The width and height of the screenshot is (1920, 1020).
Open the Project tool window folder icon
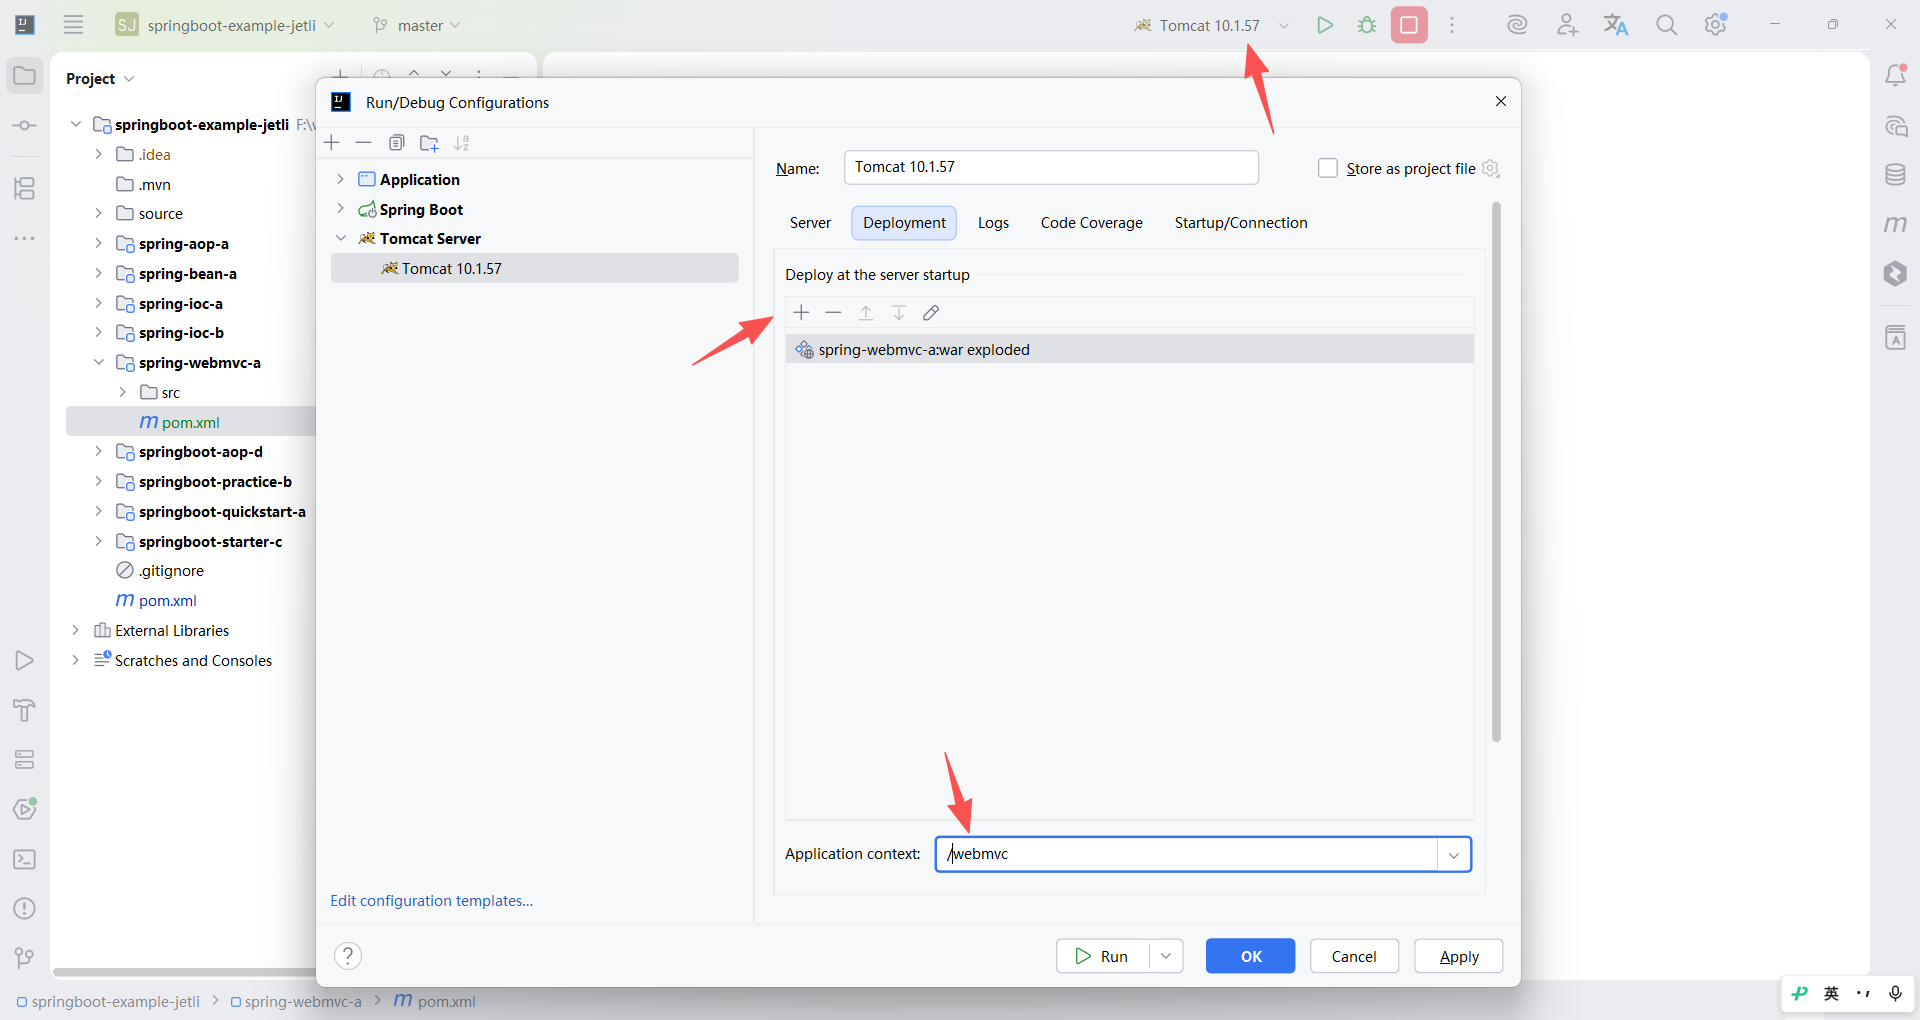25,76
